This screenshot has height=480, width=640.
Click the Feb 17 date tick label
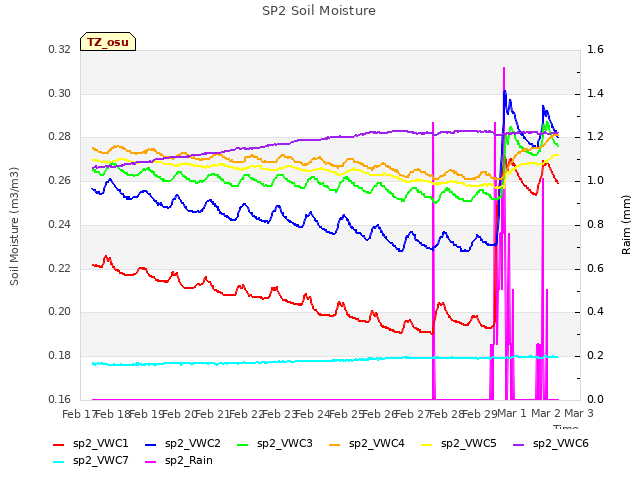[78, 414]
